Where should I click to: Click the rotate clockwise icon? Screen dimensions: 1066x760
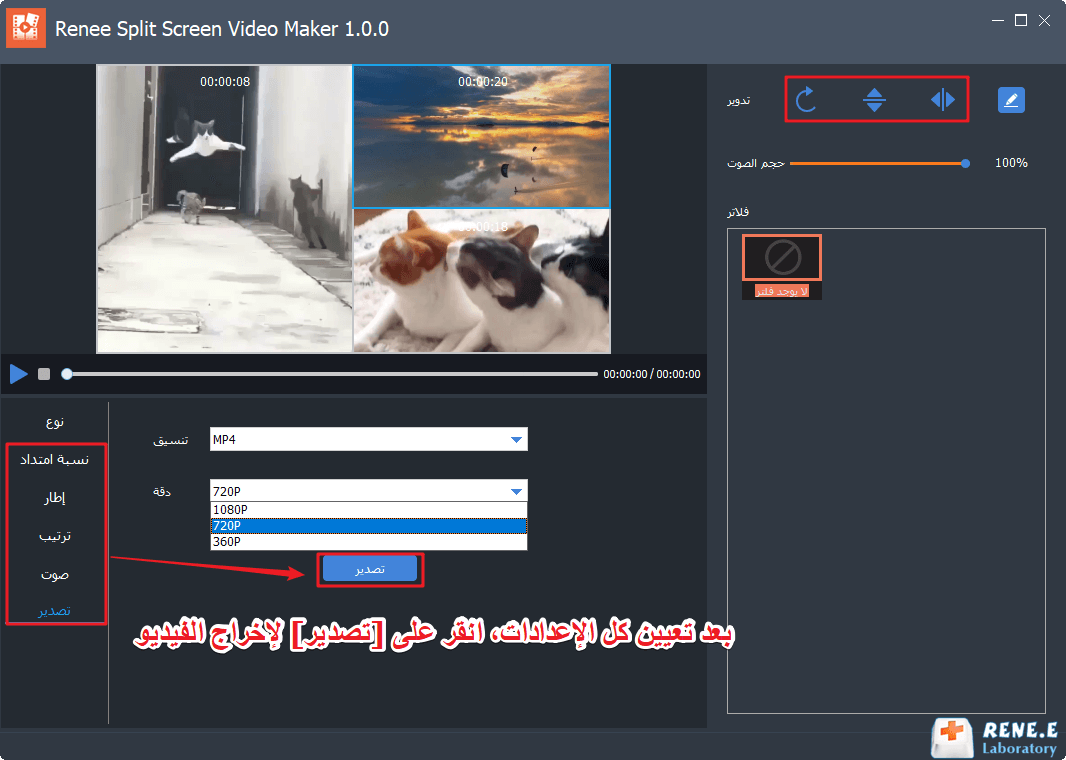(806, 99)
